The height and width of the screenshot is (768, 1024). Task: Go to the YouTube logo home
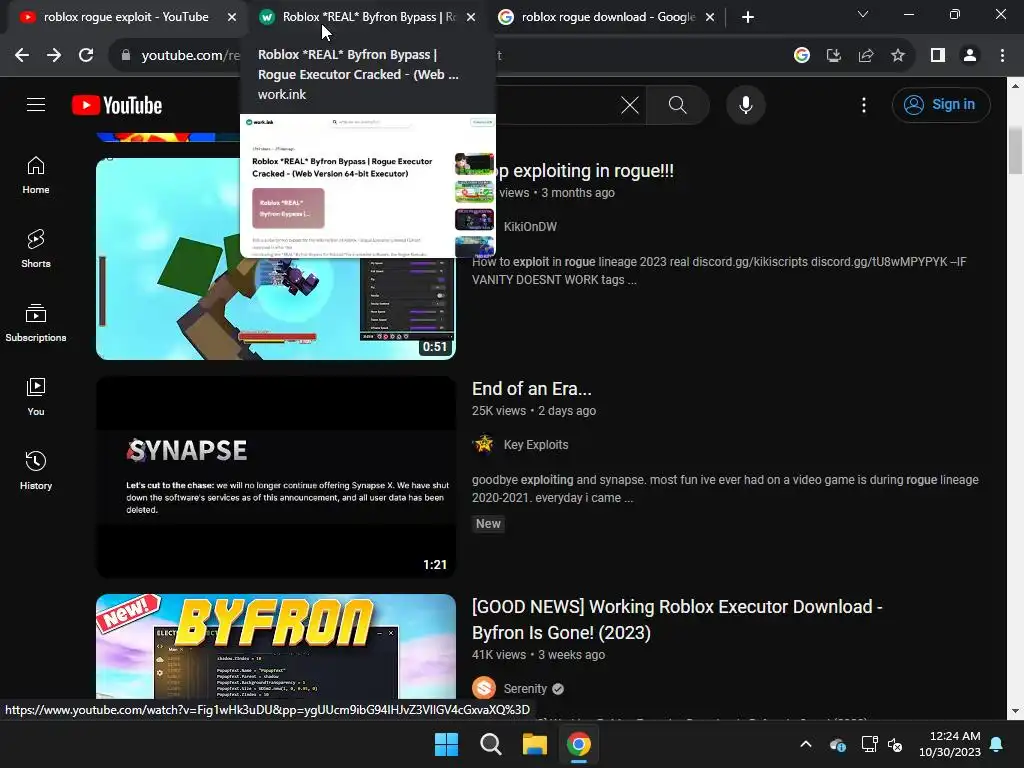(117, 105)
